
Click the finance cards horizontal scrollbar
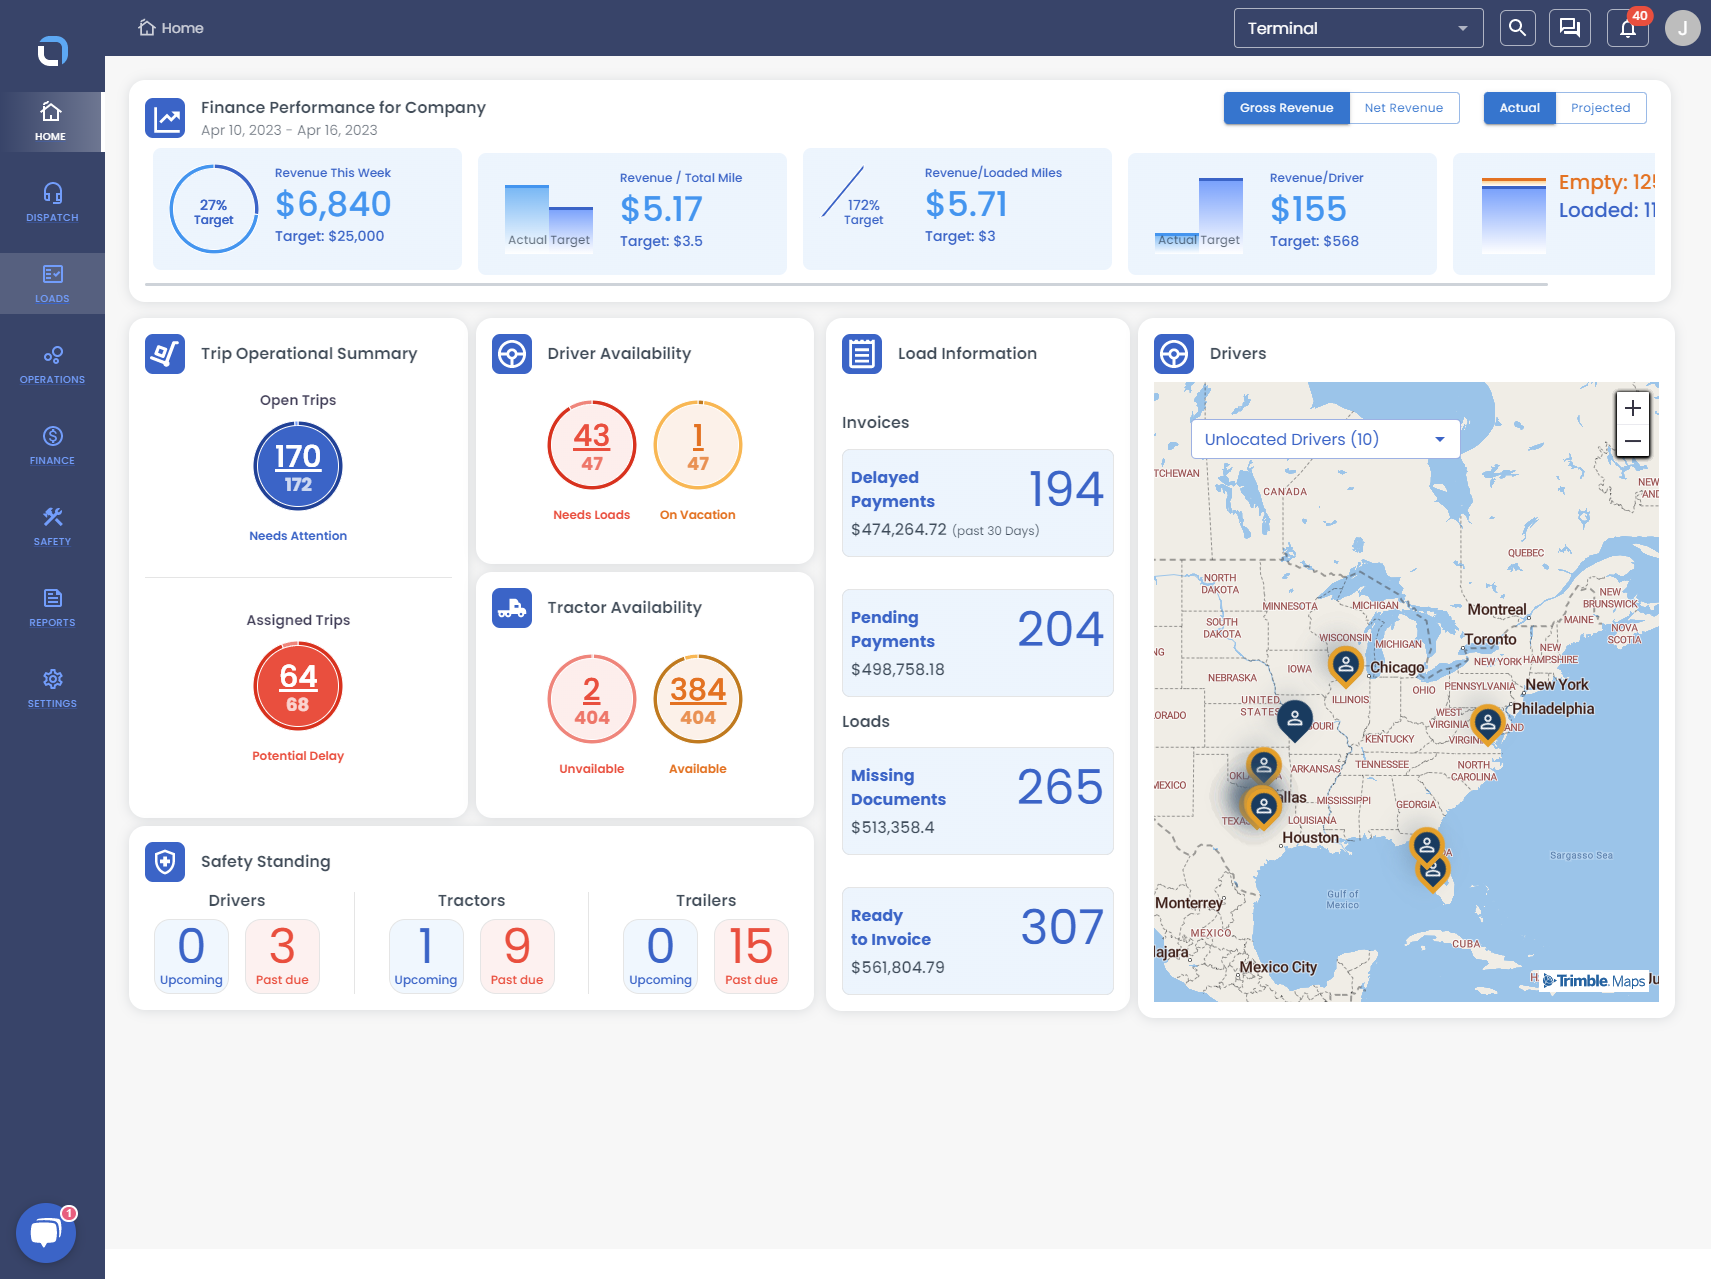[846, 285]
